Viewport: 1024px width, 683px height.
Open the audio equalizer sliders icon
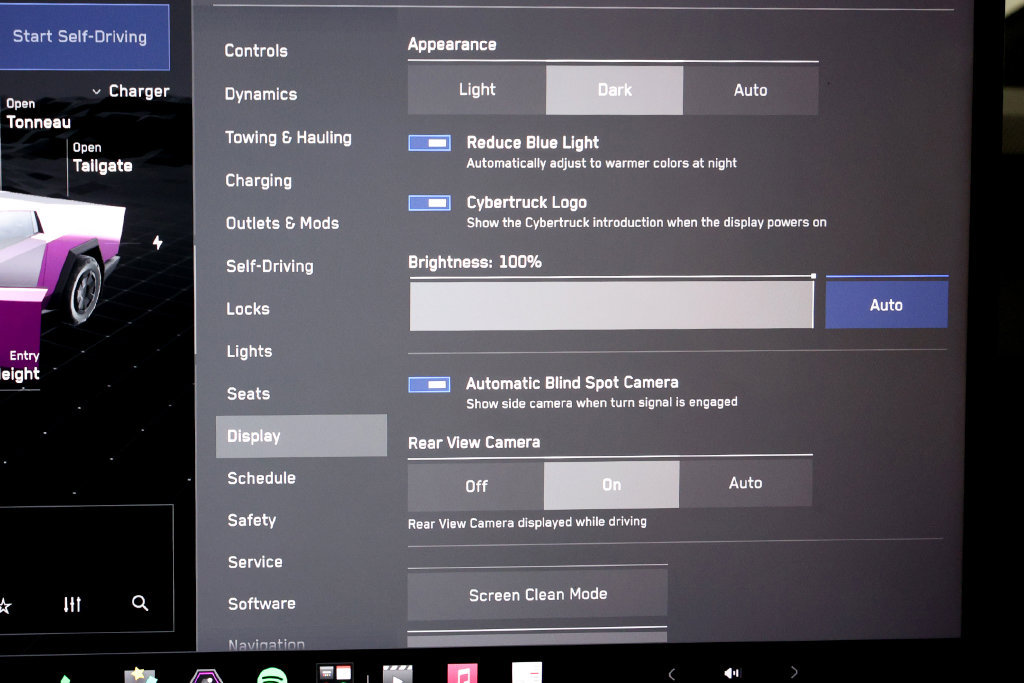[x=72, y=604]
